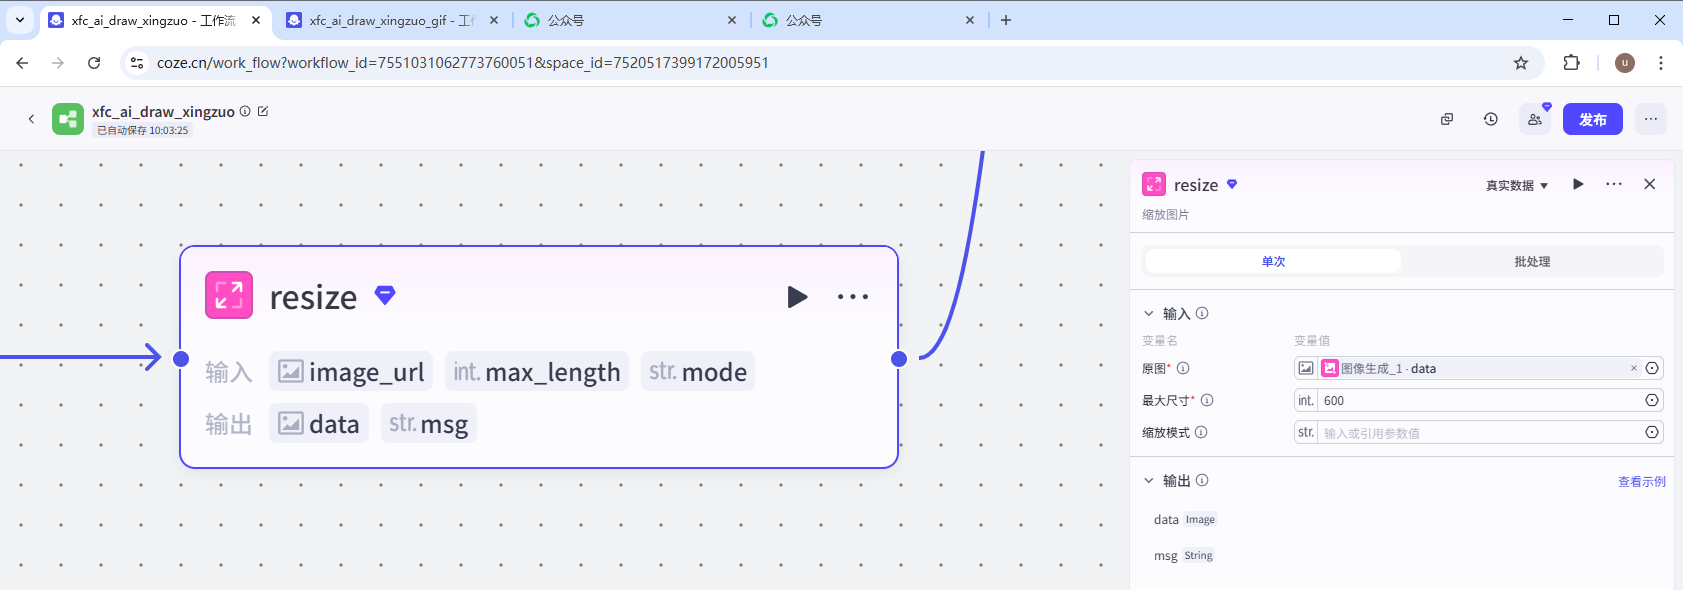Click the pink resize icon on the node card

[229, 295]
